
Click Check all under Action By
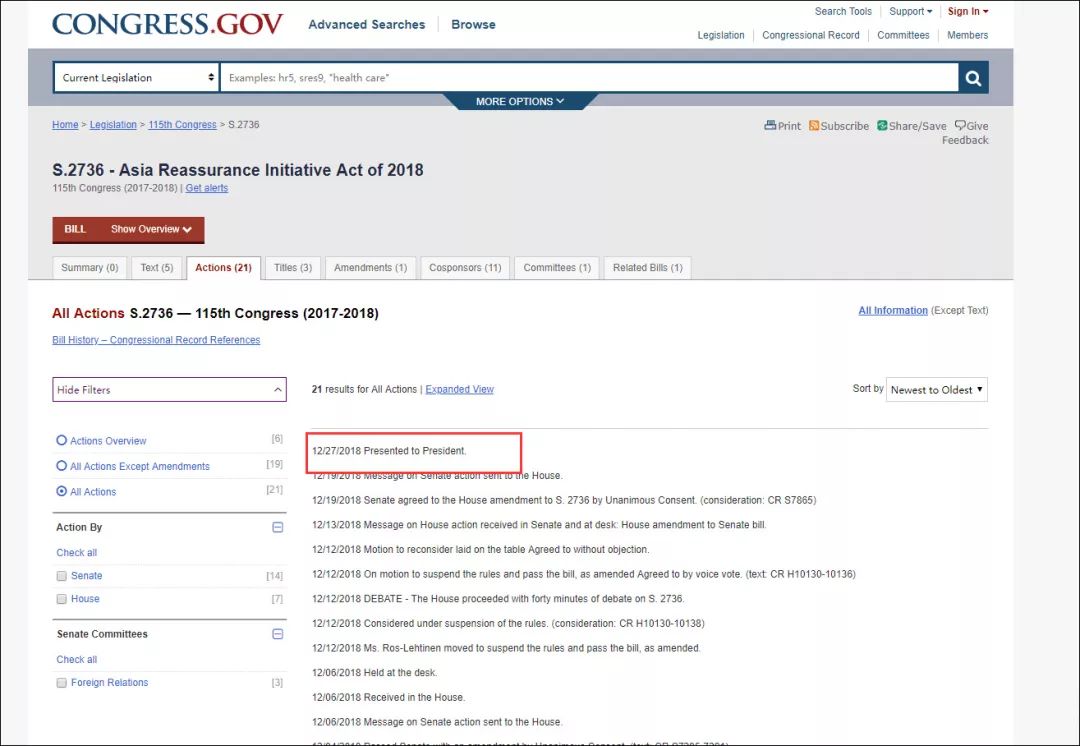pyautogui.click(x=76, y=552)
